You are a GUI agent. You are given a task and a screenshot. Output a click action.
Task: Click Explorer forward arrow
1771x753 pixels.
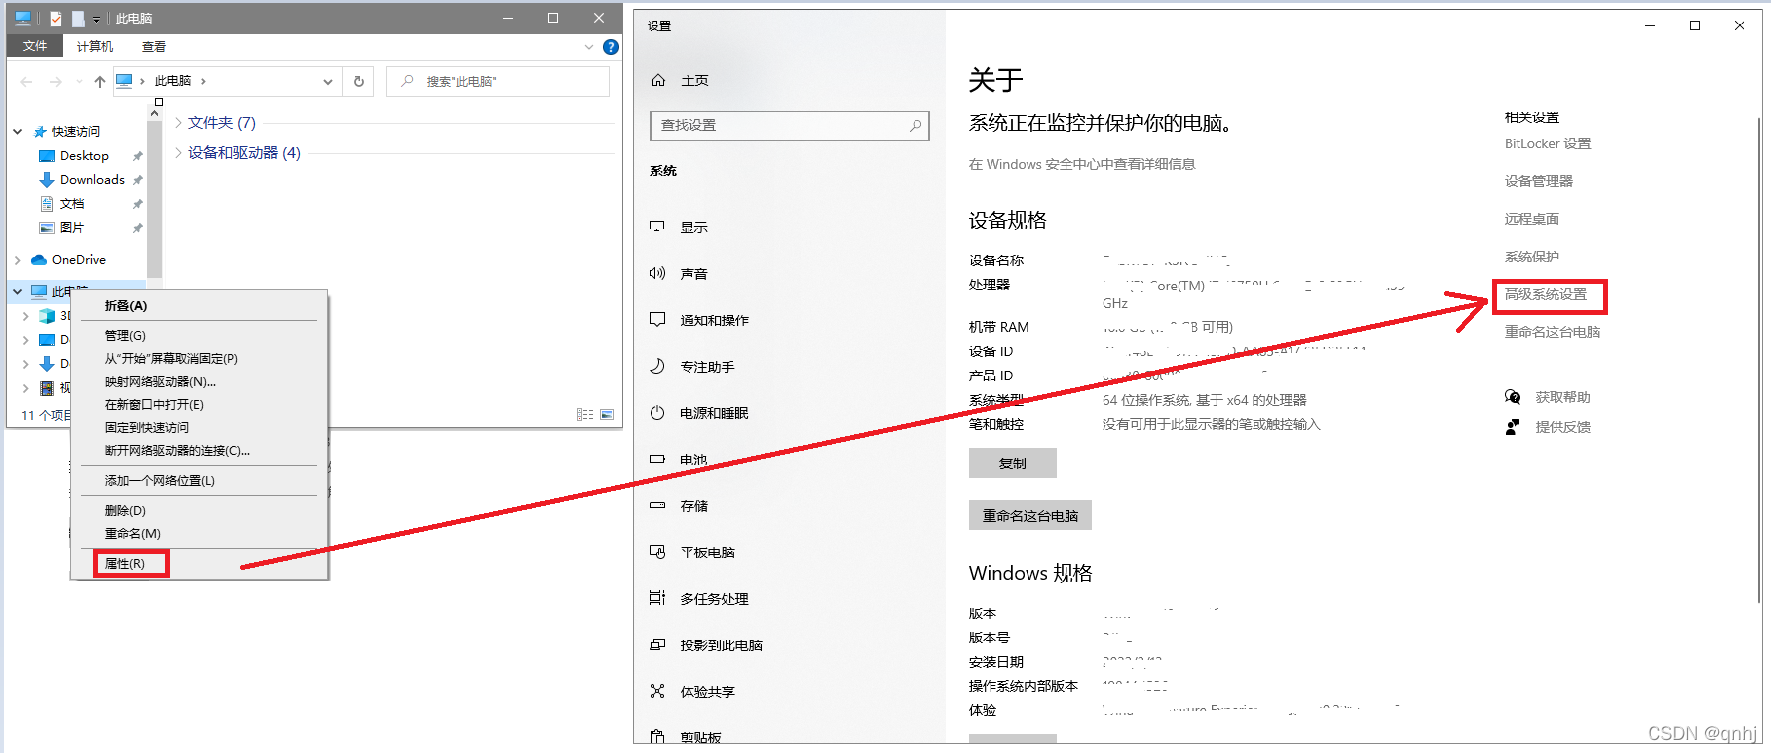[x=56, y=82]
